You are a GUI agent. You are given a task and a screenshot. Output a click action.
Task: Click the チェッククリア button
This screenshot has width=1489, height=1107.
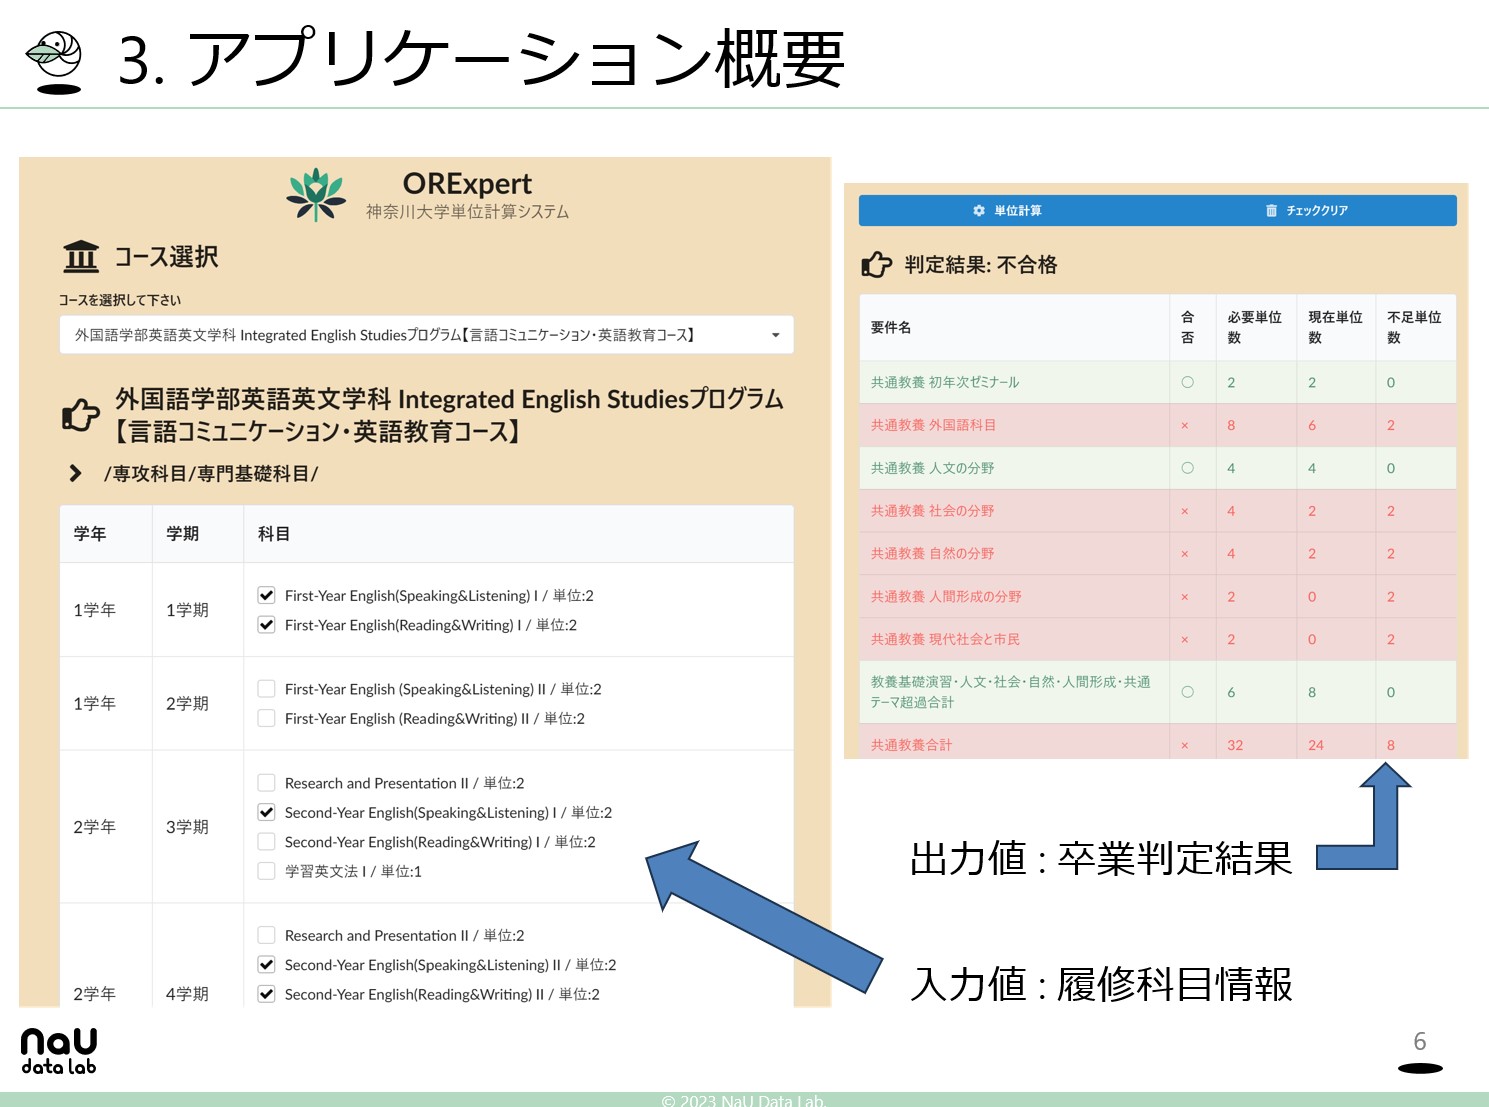(1307, 210)
